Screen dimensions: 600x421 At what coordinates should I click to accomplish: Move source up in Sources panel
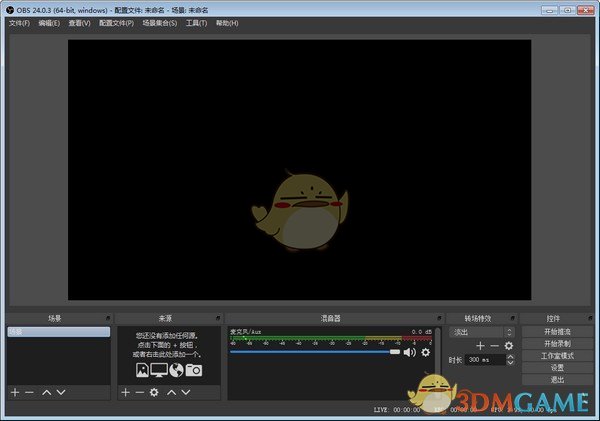click(171, 392)
